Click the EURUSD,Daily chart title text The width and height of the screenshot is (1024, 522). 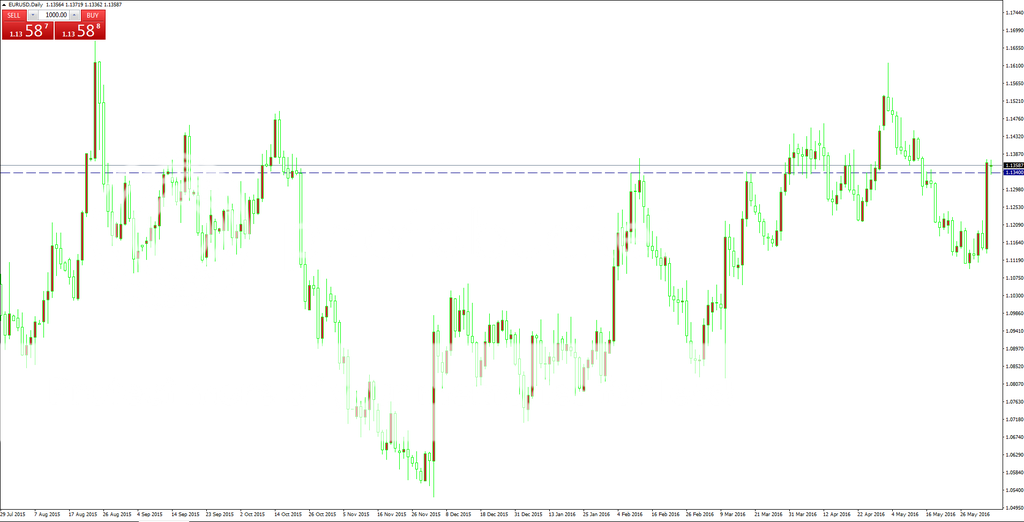click(25, 5)
